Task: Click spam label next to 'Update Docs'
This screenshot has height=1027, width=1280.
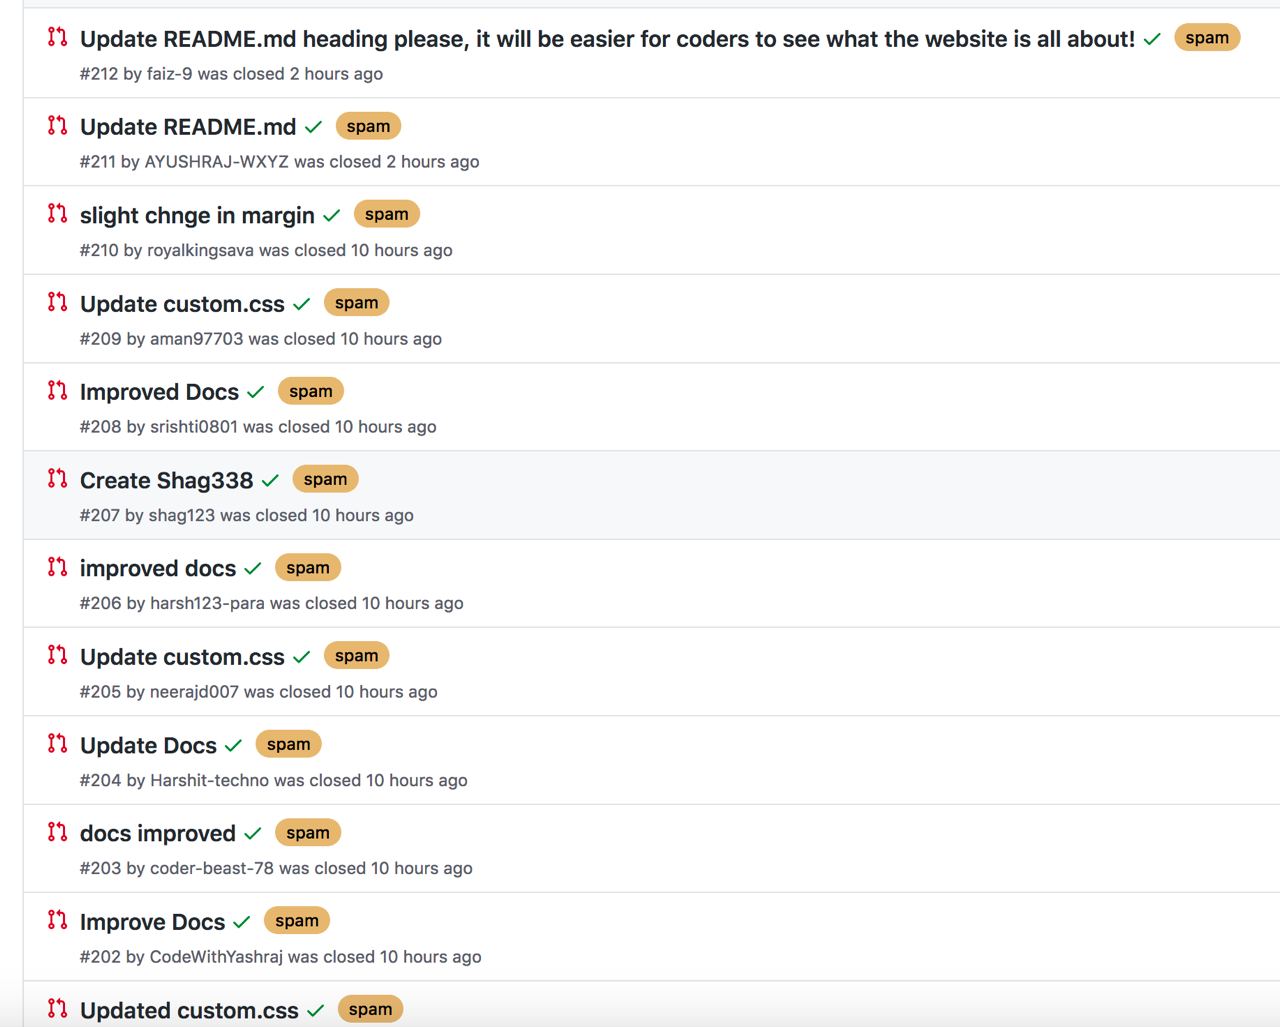Action: pyautogui.click(x=288, y=744)
